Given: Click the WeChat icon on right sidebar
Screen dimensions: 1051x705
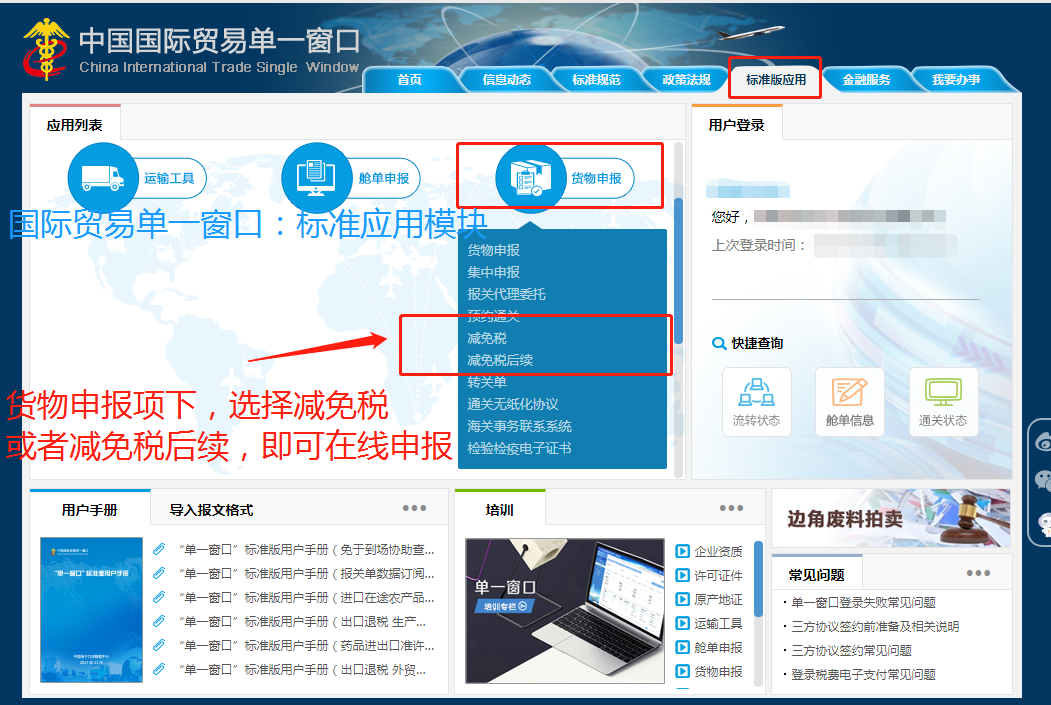Looking at the screenshot, I should click(1043, 480).
